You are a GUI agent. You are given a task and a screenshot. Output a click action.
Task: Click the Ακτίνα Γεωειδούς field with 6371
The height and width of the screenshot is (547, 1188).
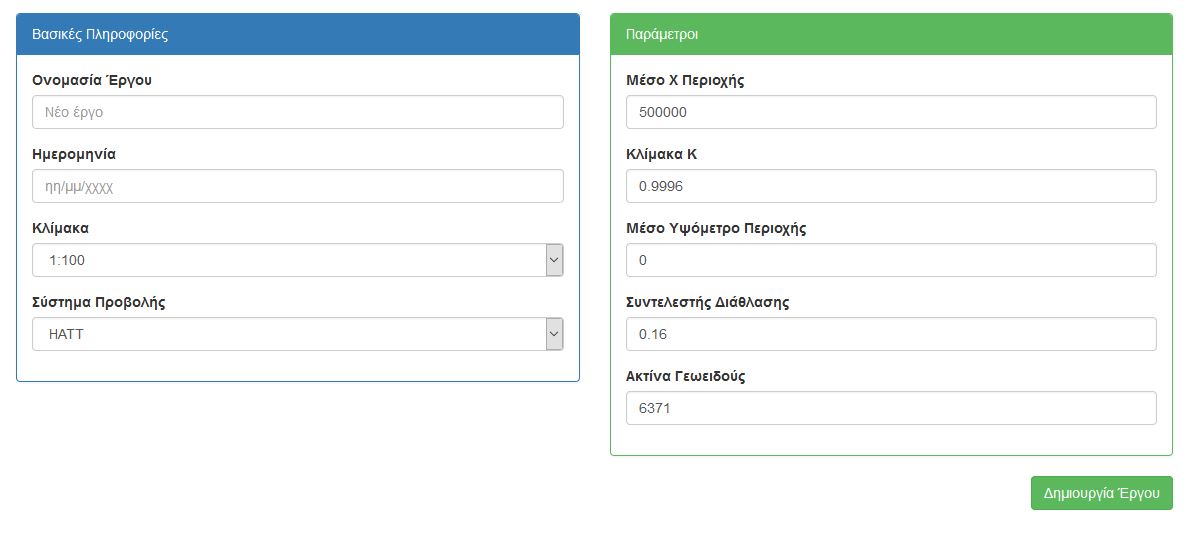point(891,408)
